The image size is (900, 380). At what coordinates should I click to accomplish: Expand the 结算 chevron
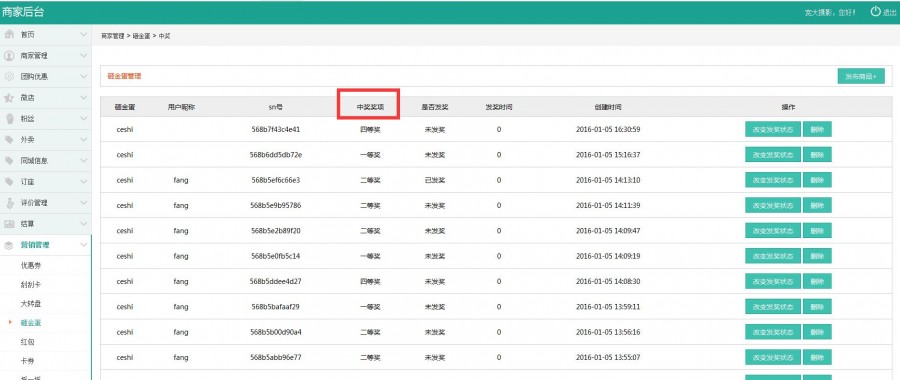(84, 223)
